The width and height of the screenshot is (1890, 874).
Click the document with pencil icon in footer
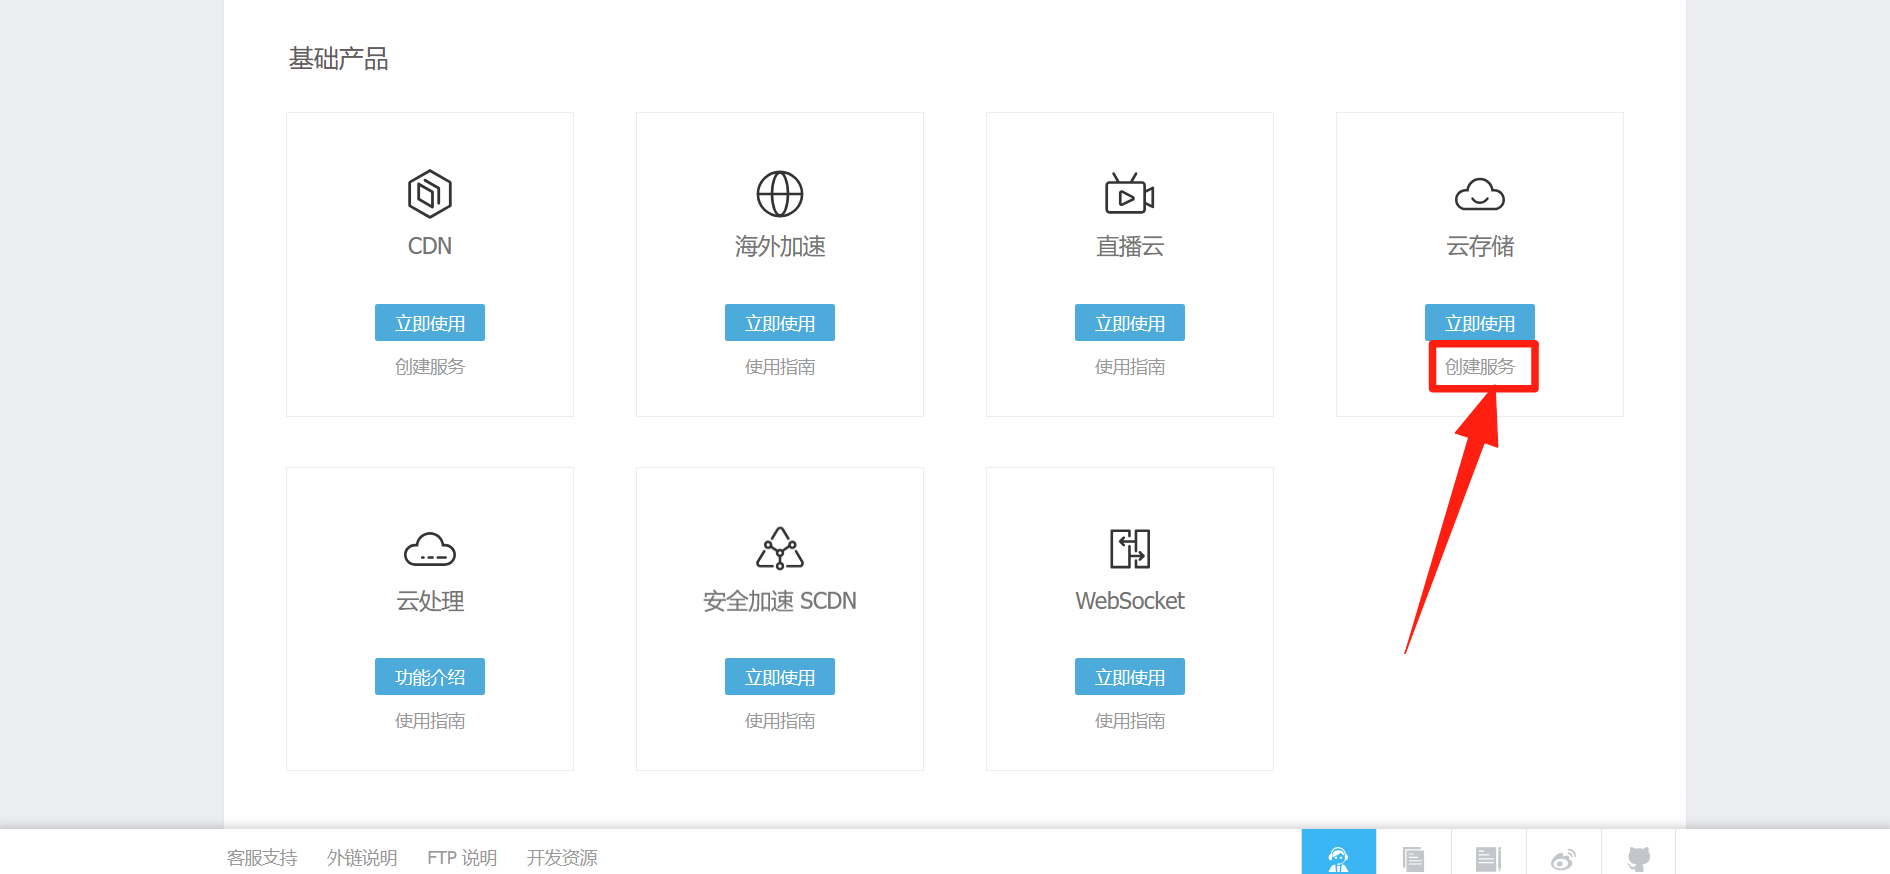[x=1488, y=858]
